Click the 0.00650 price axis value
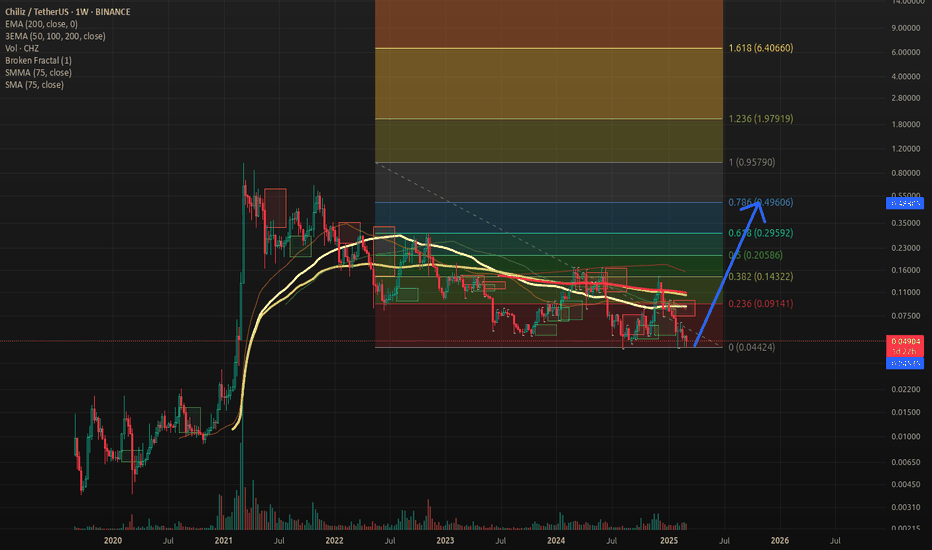The height and width of the screenshot is (550, 932). point(906,463)
